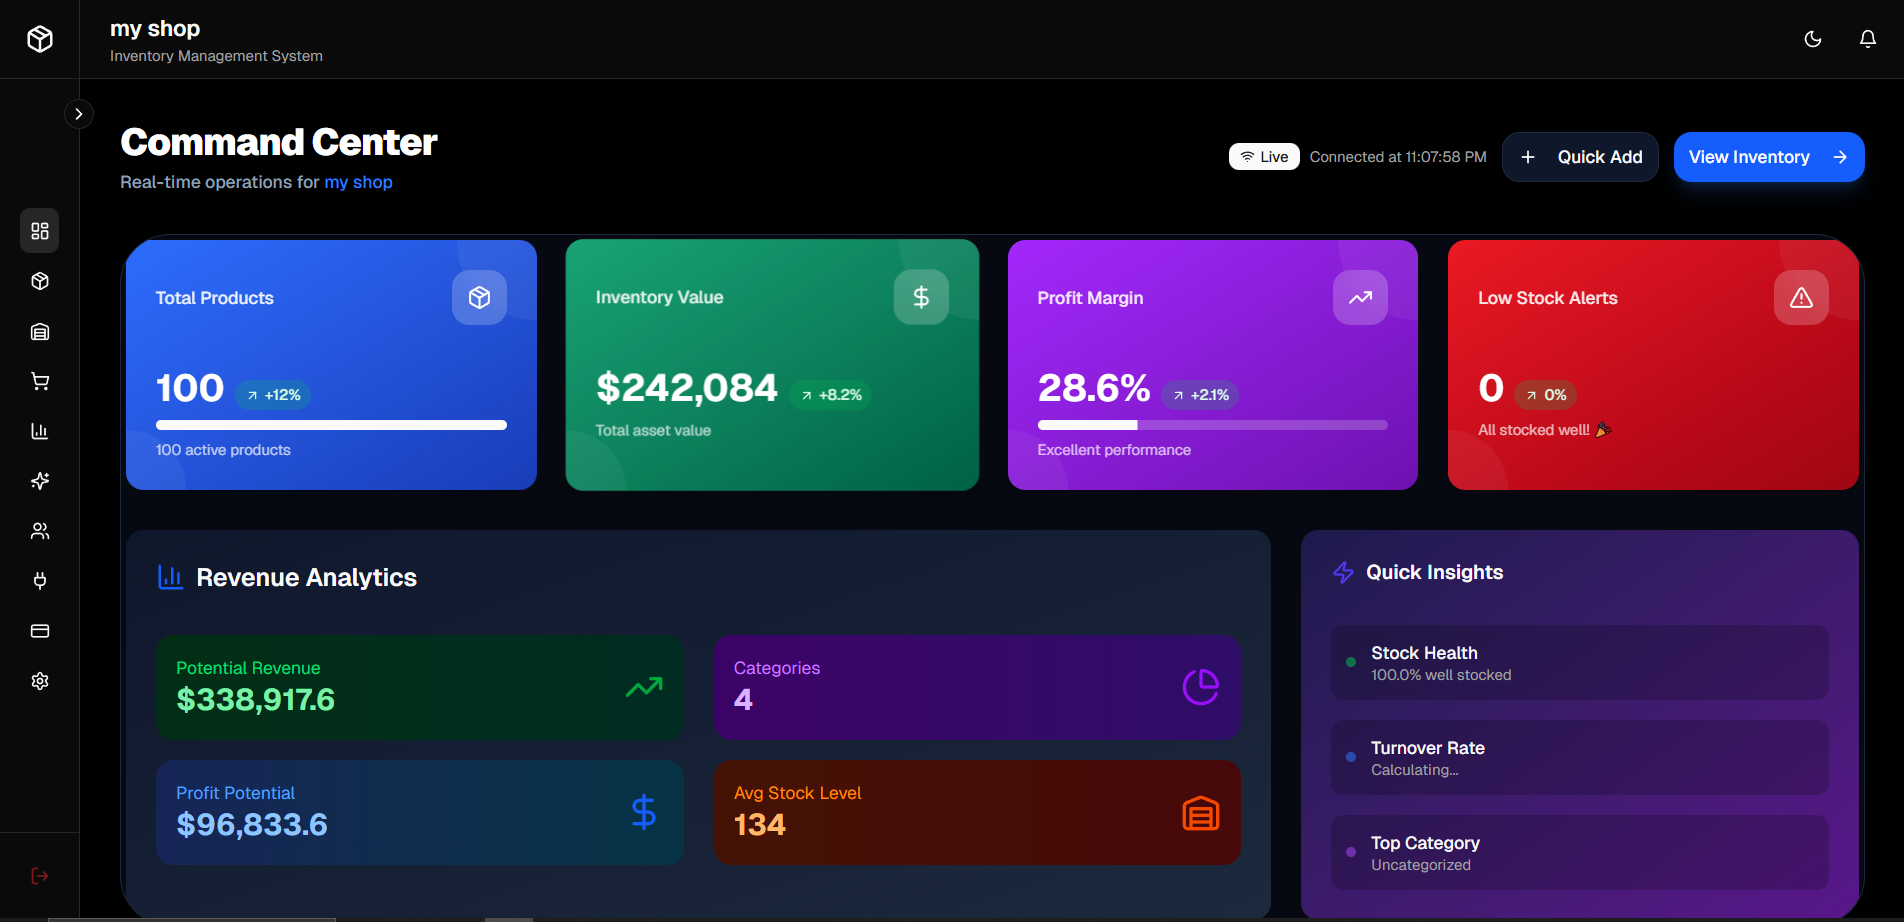Viewport: 1904px width, 922px height.
Task: Click the warehouse archive sidebar icon
Action: [x=40, y=331]
